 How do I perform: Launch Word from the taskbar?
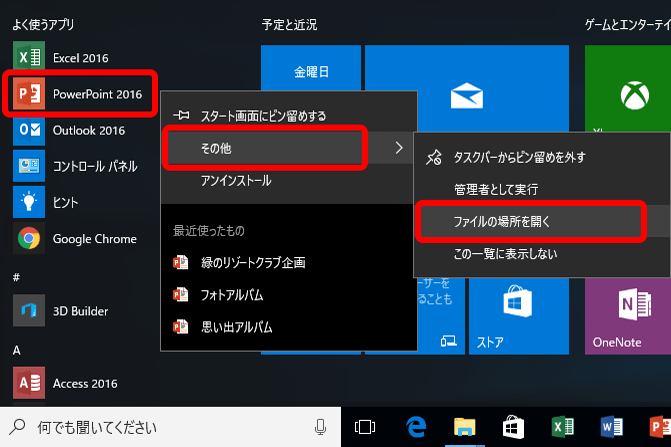(612, 427)
